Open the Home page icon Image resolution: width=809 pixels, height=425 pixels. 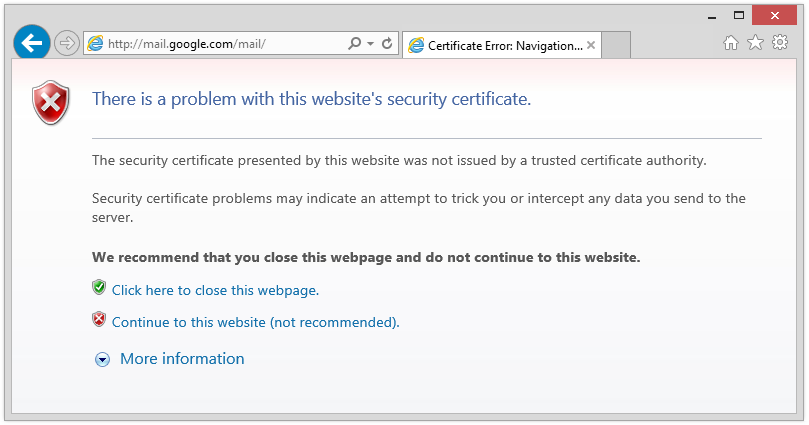click(731, 43)
